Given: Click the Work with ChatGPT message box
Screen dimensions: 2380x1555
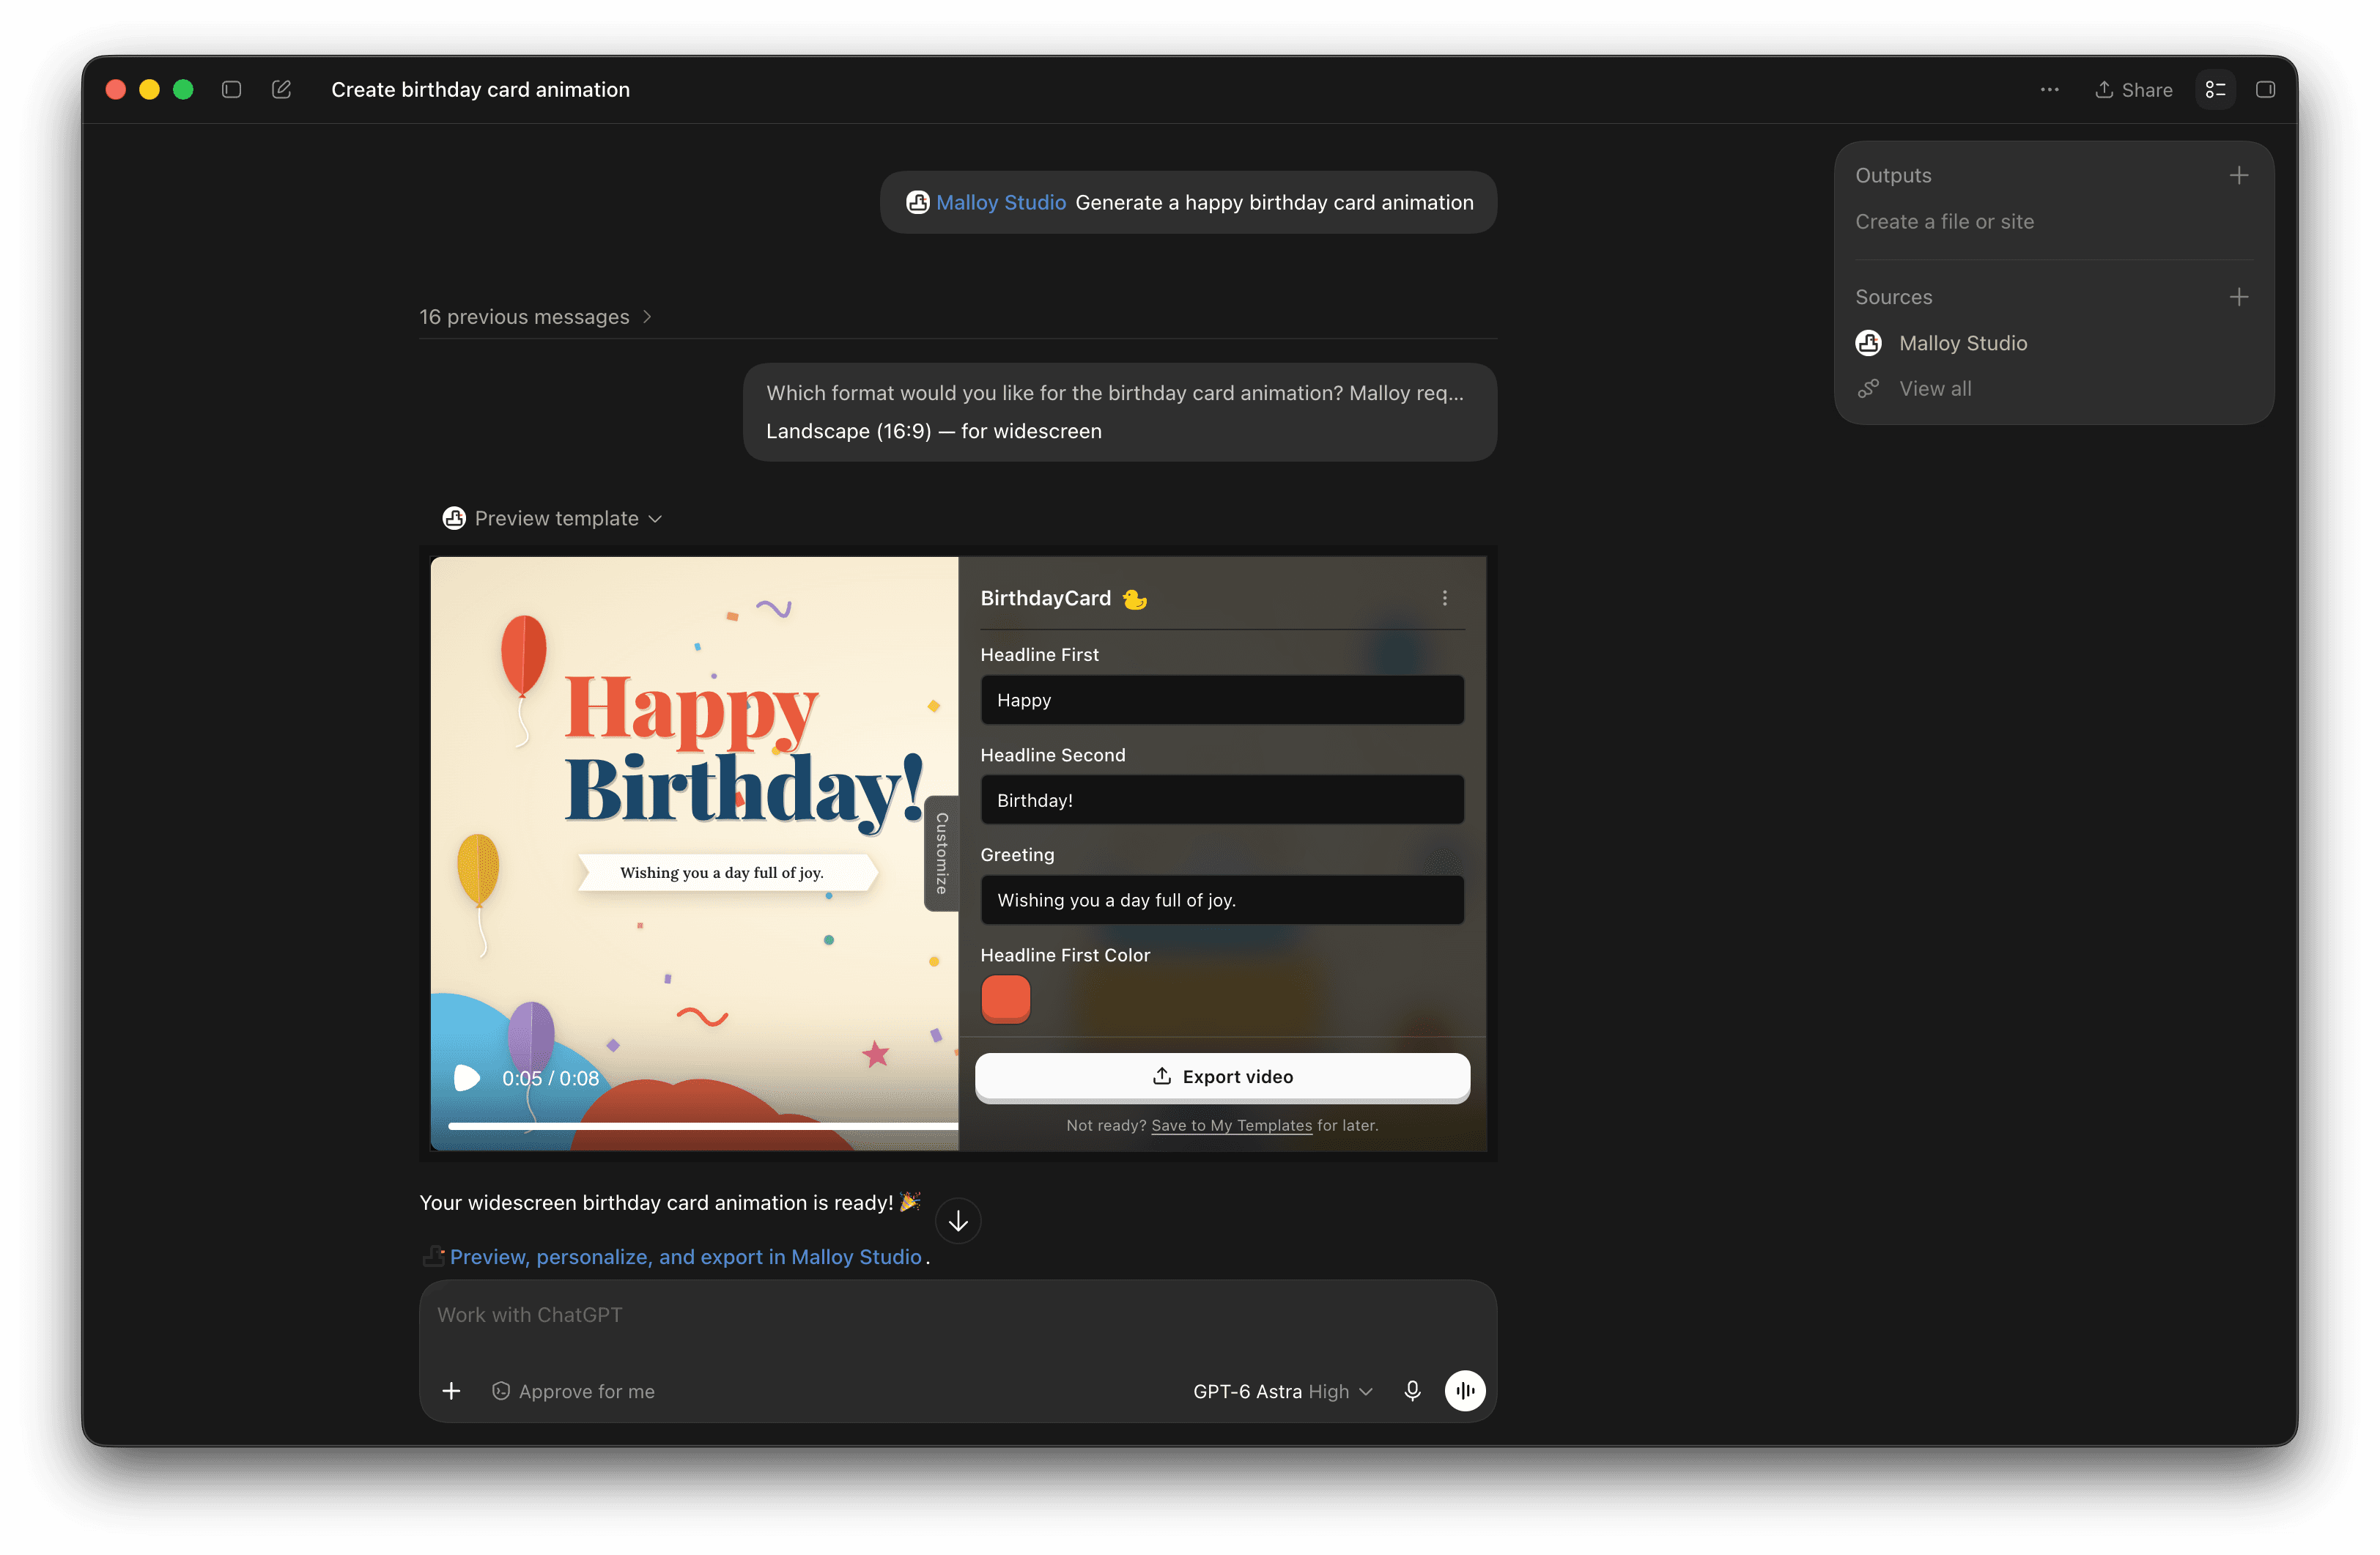Looking at the screenshot, I should pos(957,1315).
